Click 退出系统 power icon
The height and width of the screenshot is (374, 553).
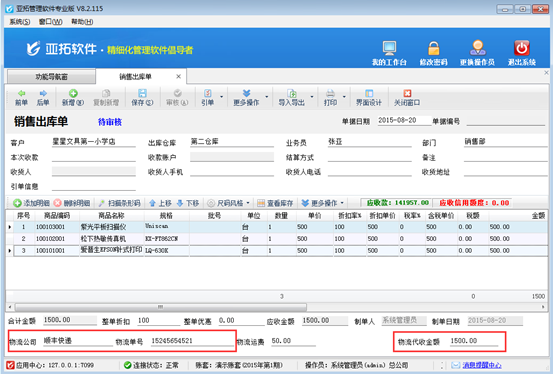[522, 48]
